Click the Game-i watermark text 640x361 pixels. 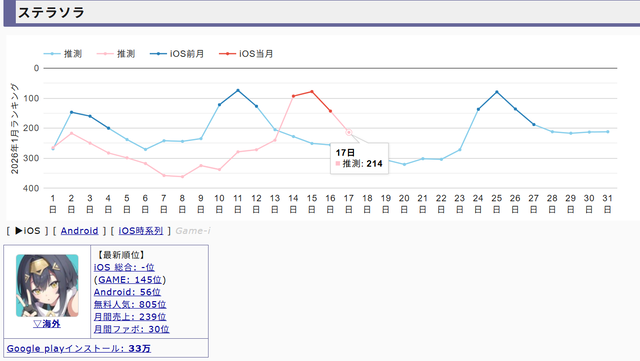pos(193,231)
